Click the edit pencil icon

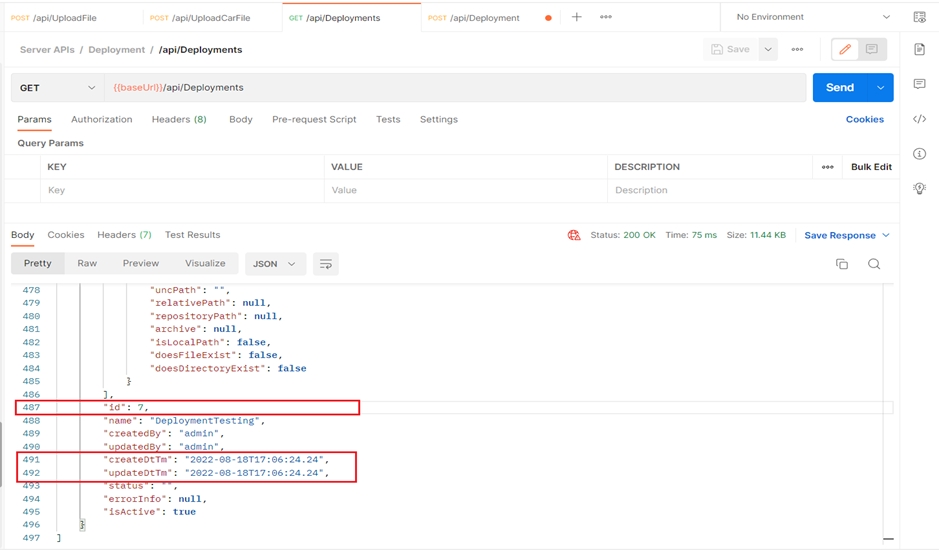[x=845, y=49]
